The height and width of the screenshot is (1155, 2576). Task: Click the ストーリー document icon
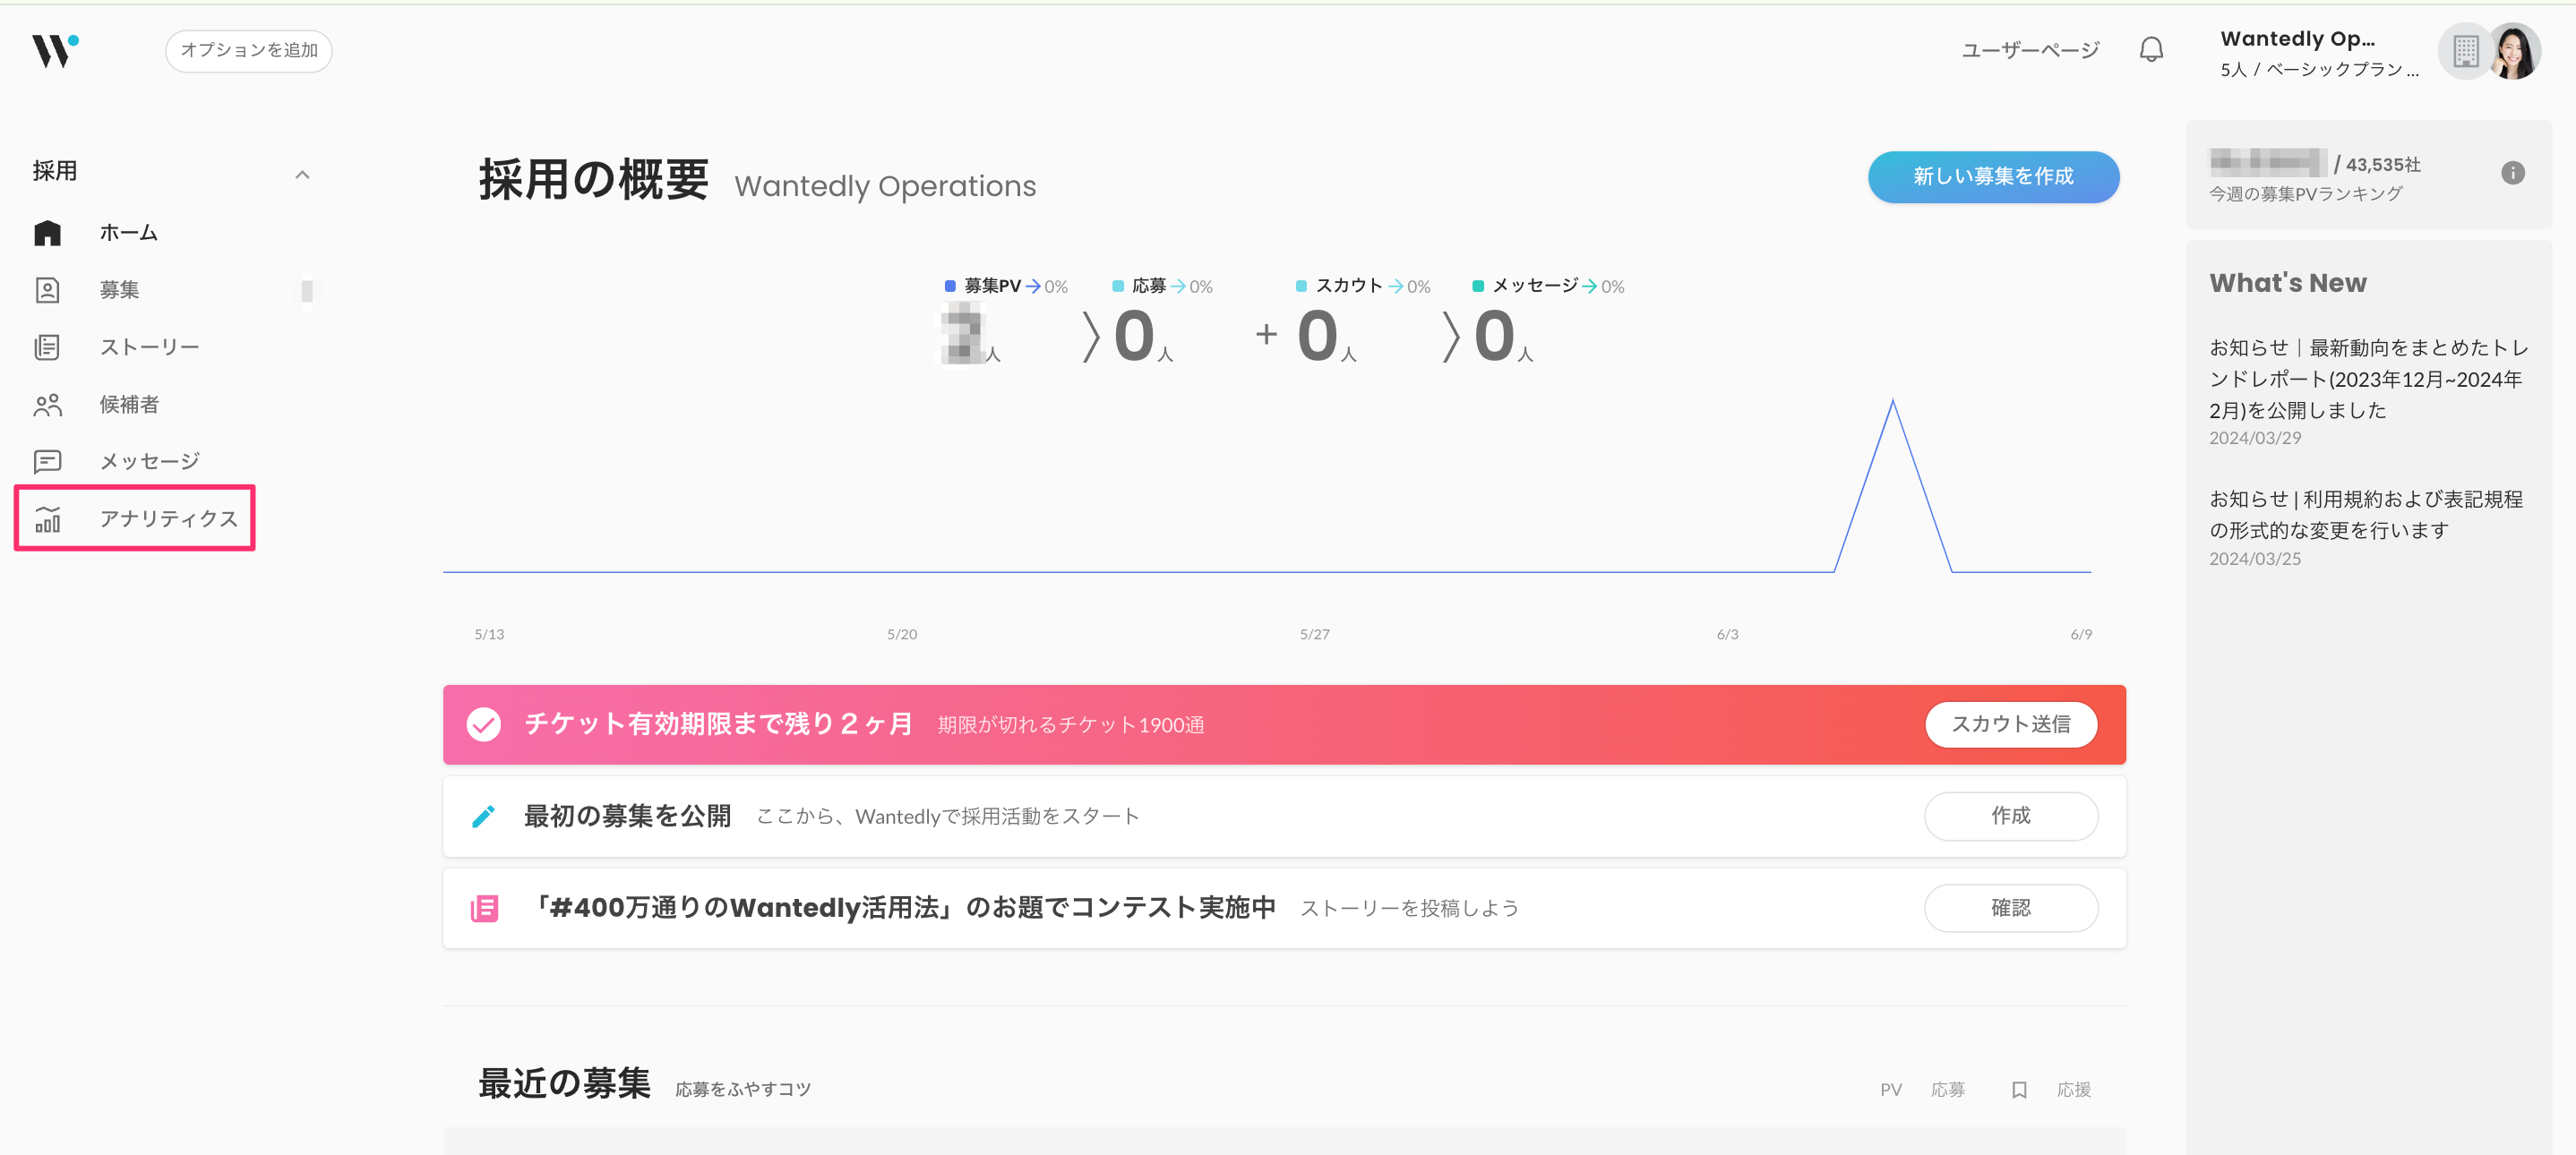(x=47, y=347)
